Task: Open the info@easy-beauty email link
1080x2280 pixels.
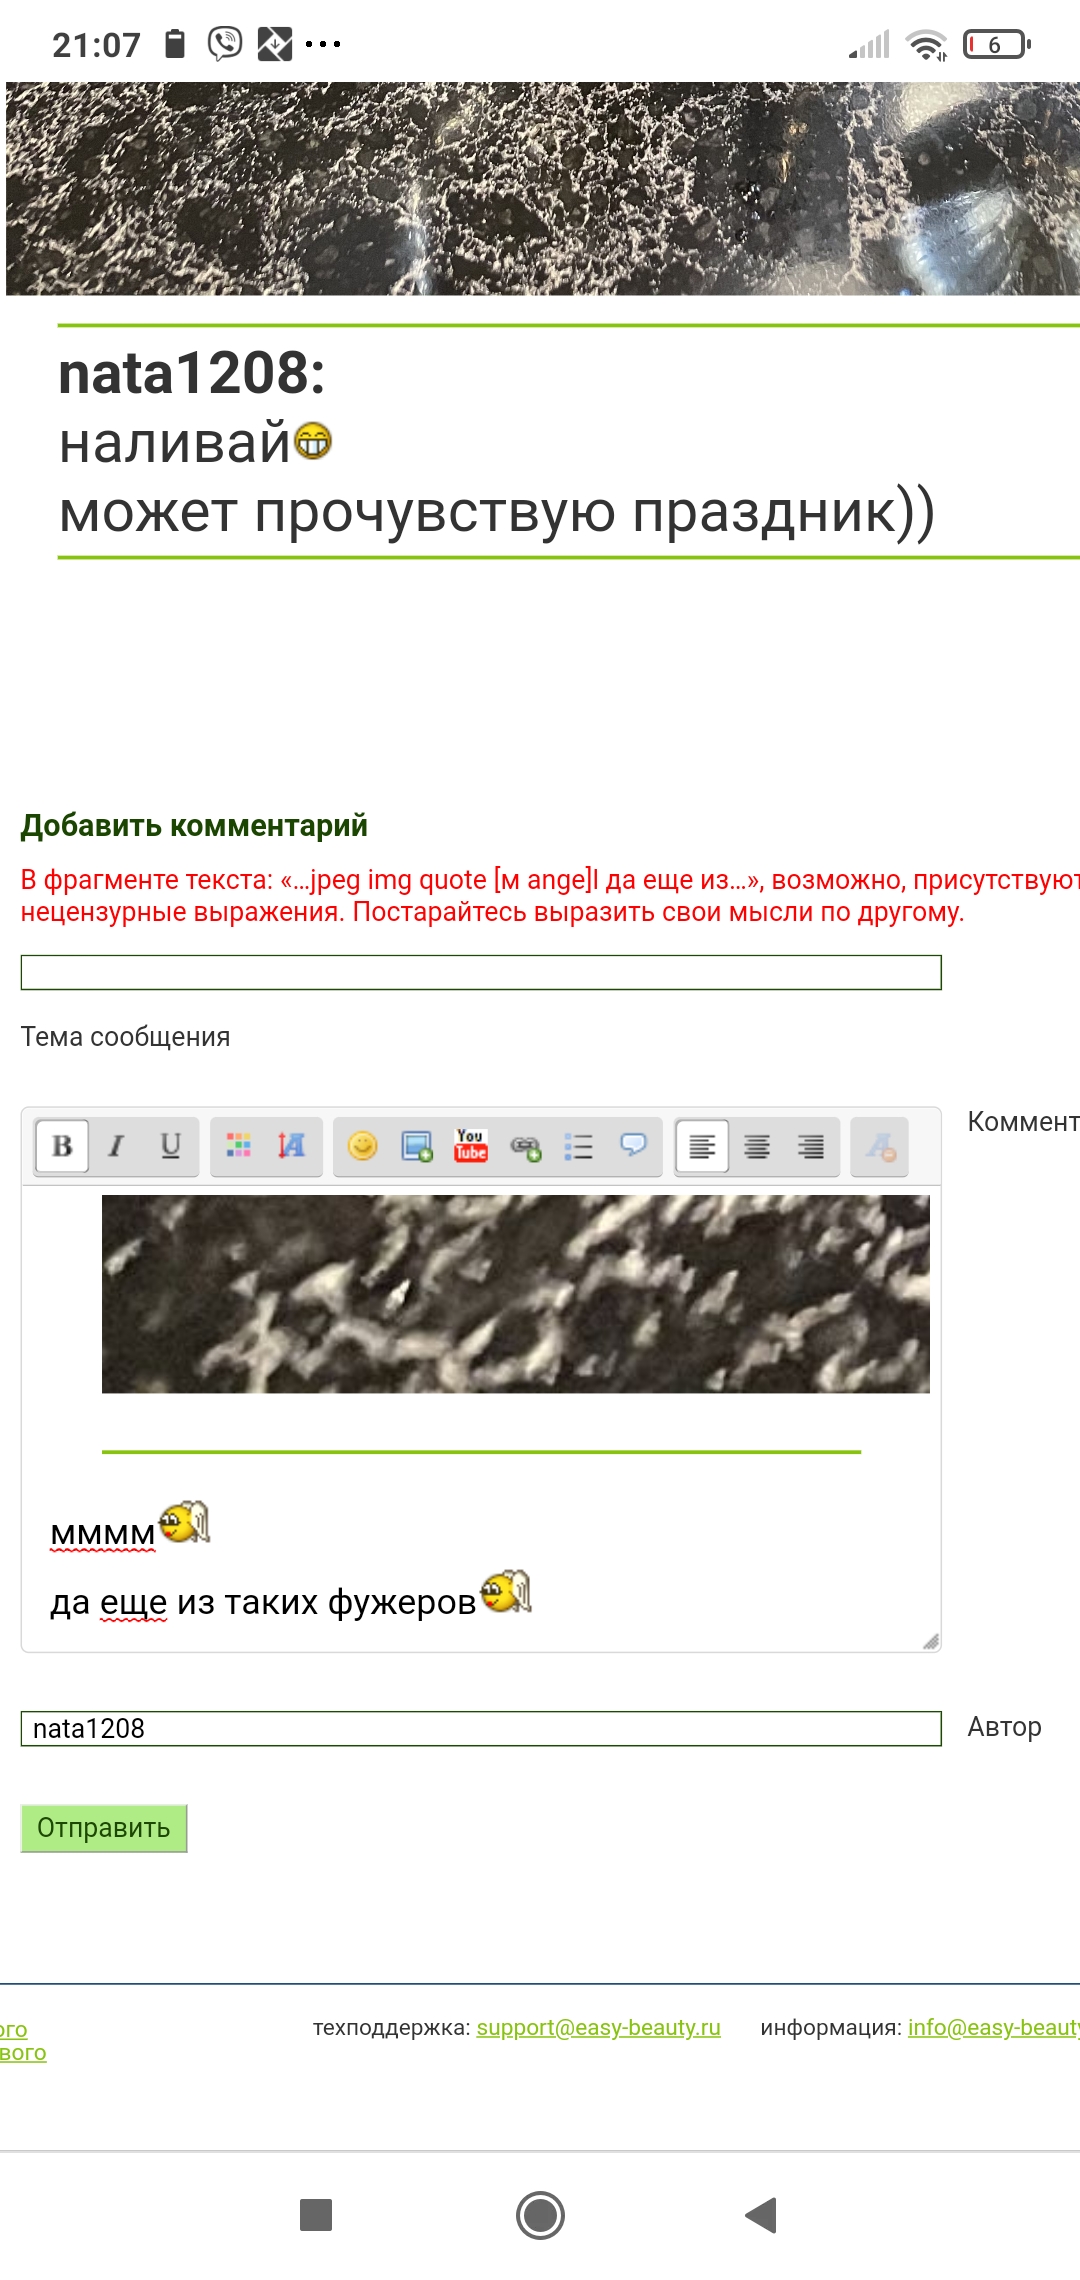Action: point(993,2027)
